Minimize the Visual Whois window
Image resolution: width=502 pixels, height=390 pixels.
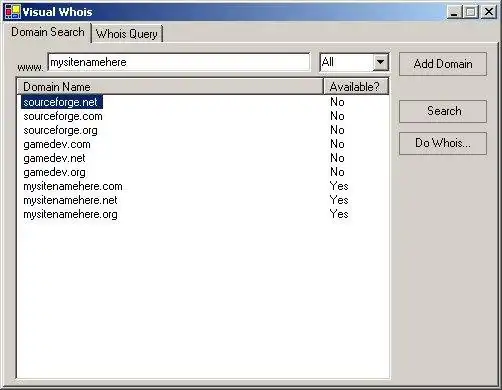pyautogui.click(x=454, y=12)
